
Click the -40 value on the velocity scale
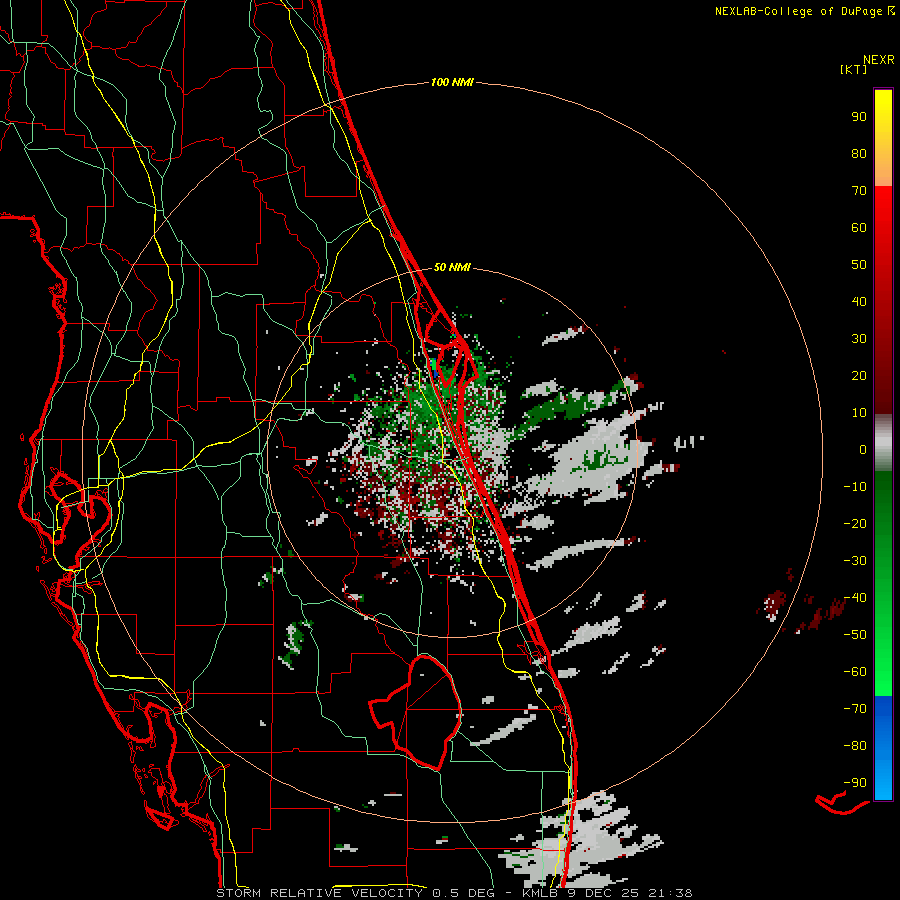point(855,598)
